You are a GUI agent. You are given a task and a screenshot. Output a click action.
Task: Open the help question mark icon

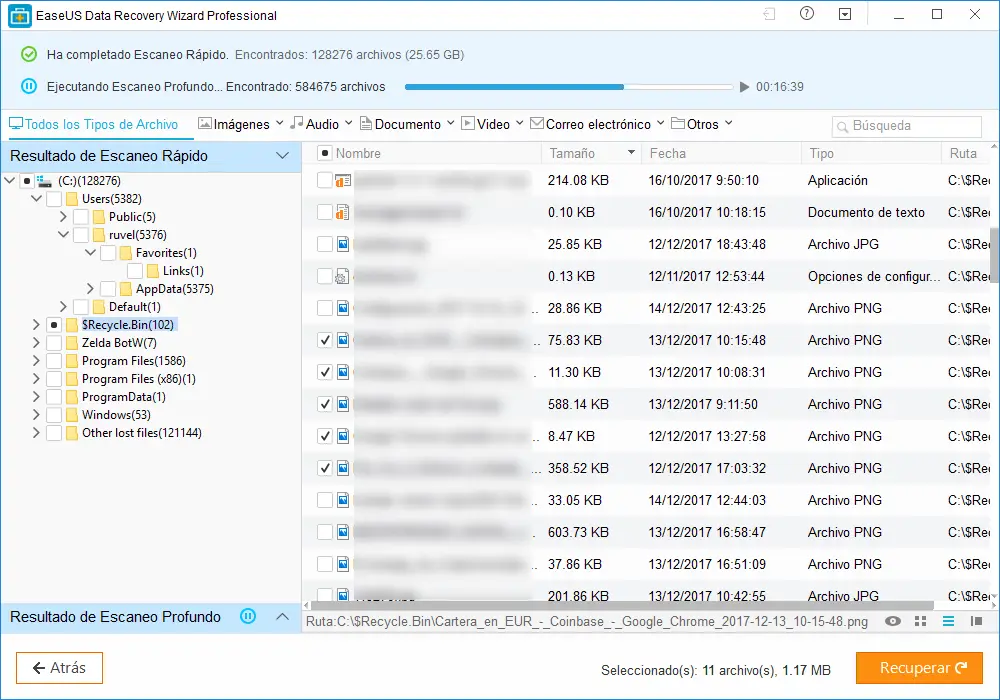tap(807, 13)
